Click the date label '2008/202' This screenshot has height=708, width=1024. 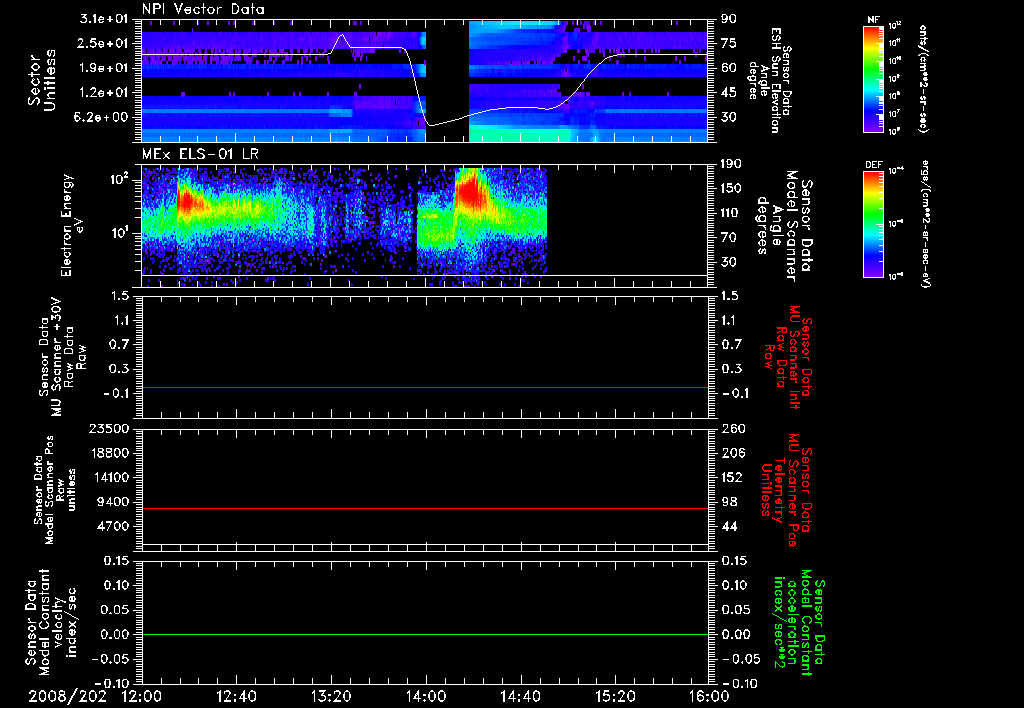67,696
